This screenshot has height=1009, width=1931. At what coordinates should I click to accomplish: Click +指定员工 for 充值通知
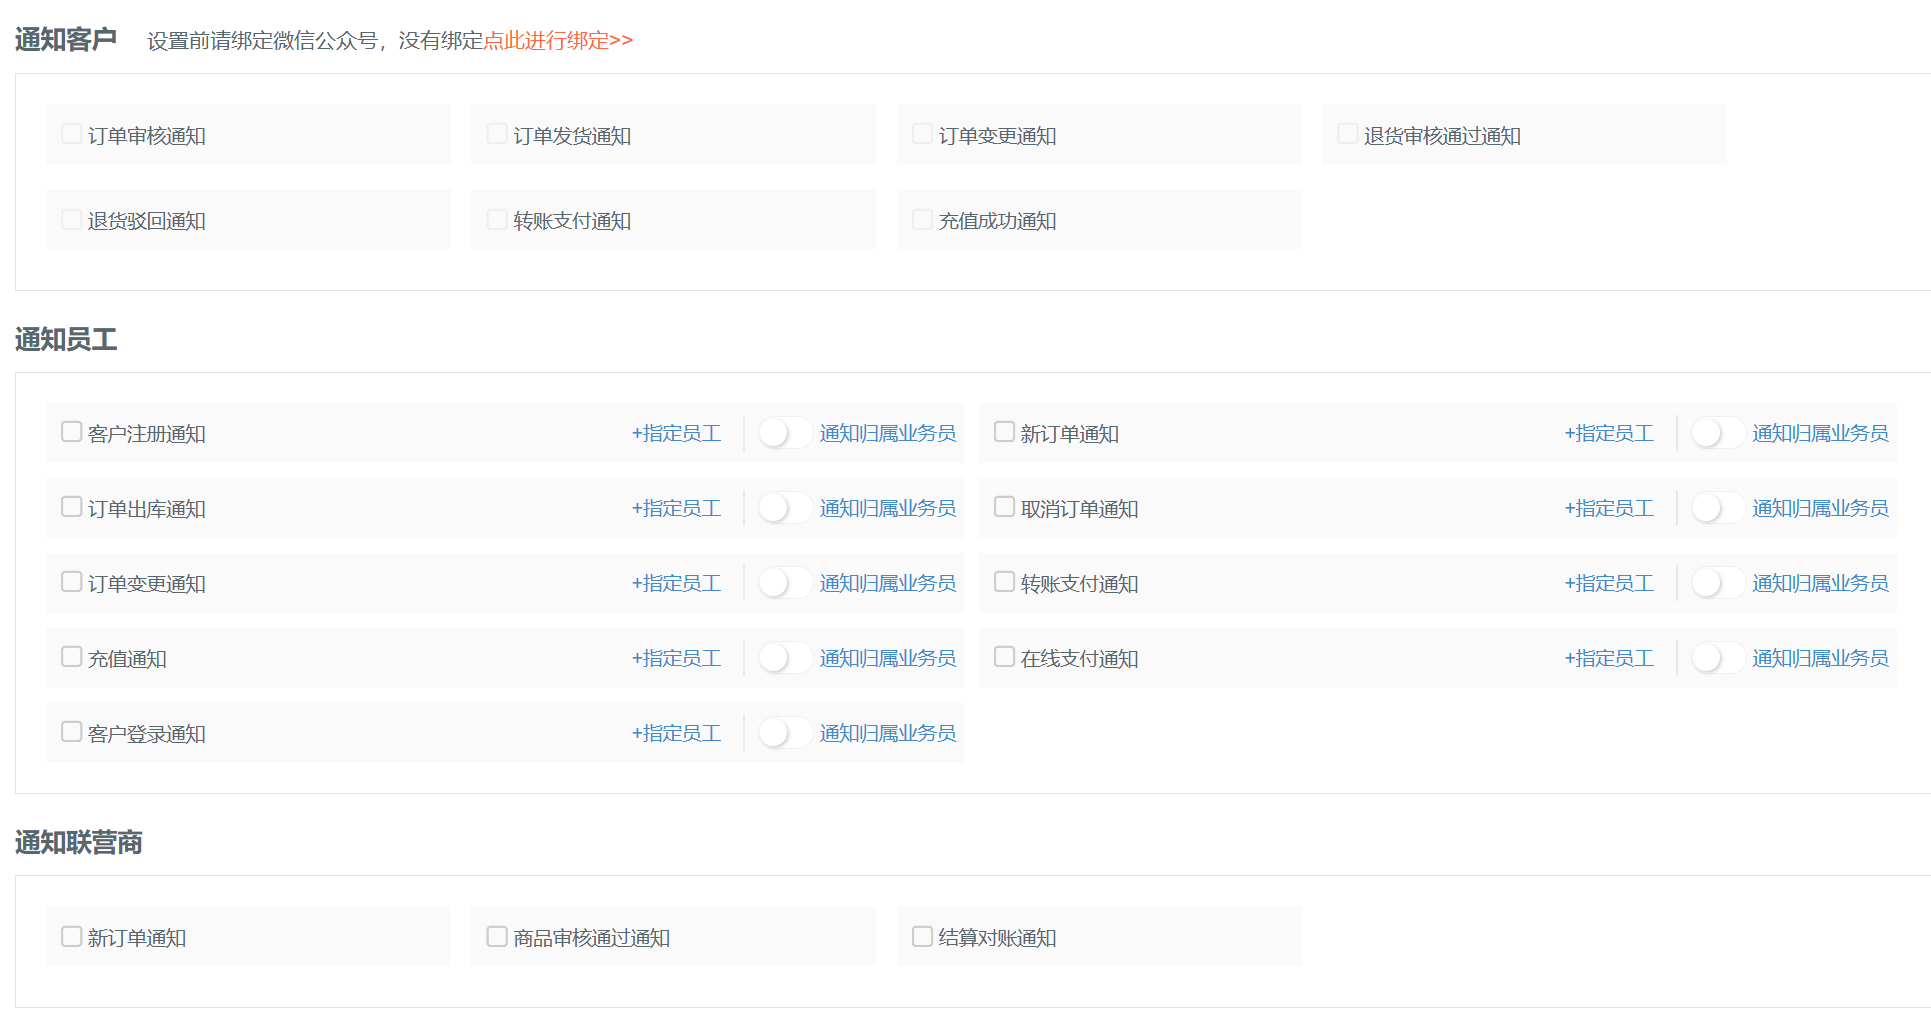677,658
